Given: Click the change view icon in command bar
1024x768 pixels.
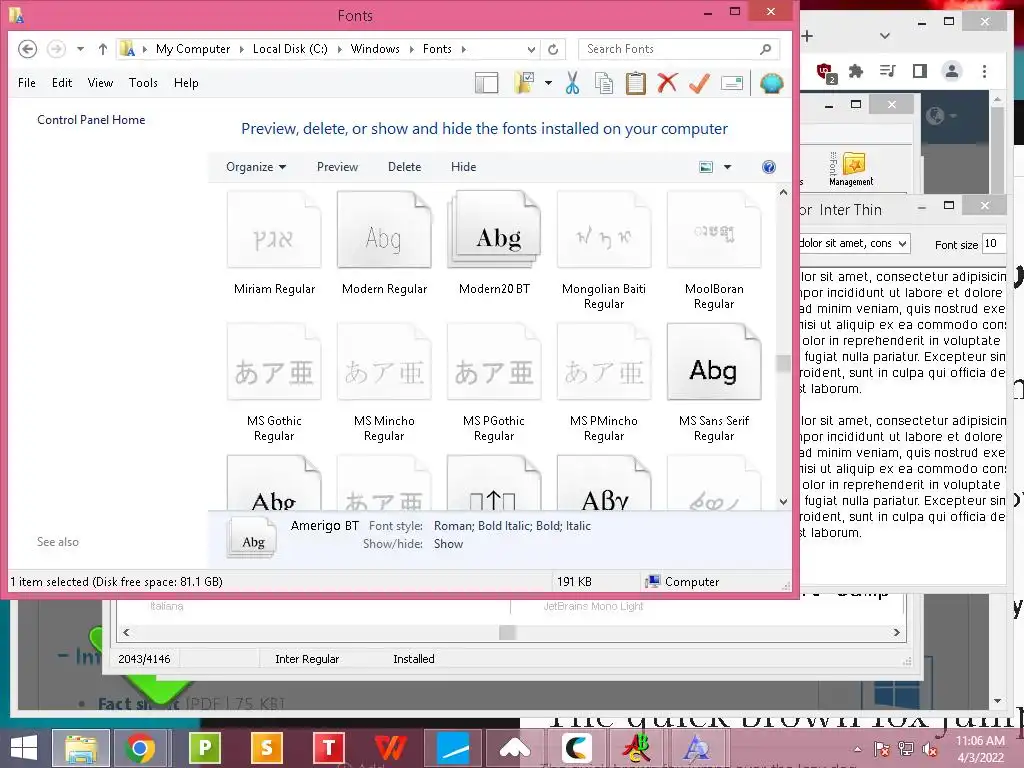Looking at the screenshot, I should pos(706,167).
